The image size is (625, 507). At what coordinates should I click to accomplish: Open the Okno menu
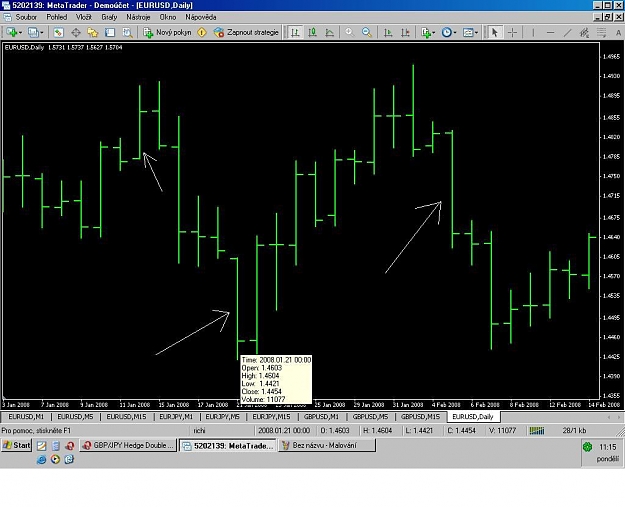tap(168, 17)
